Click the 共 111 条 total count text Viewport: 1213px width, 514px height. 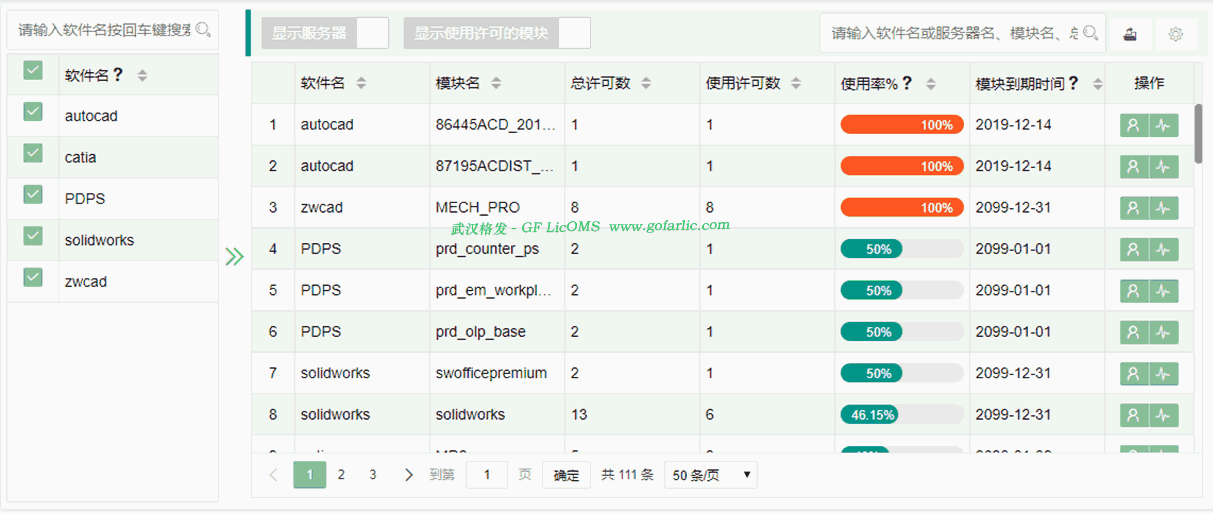click(627, 475)
